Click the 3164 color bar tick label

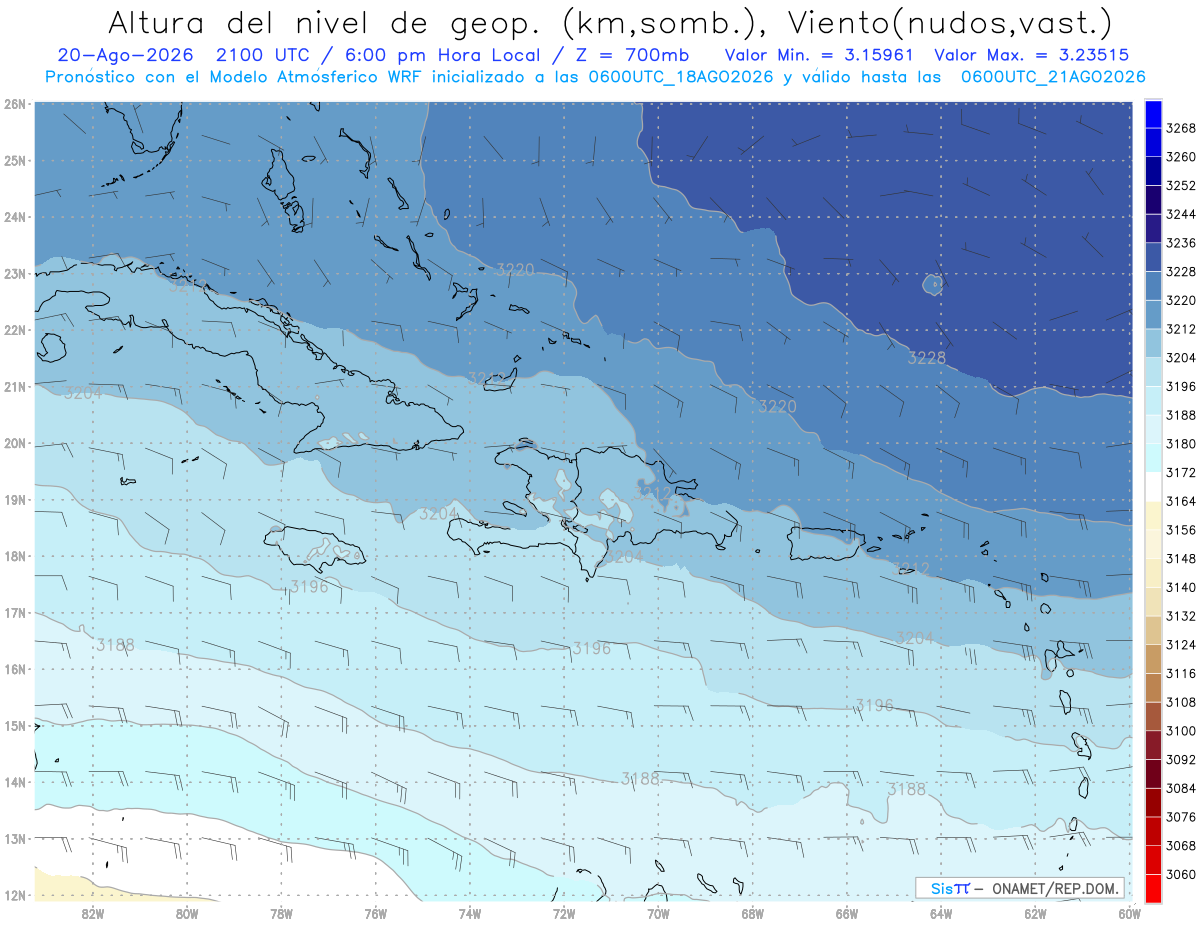tap(1181, 501)
